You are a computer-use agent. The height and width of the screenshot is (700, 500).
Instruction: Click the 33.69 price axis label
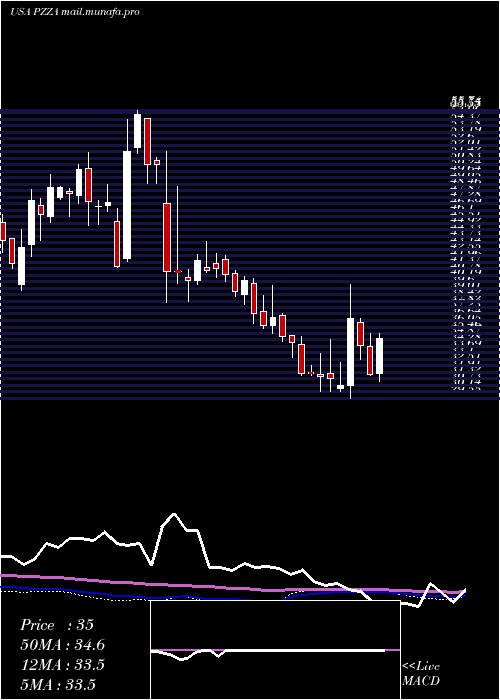[466, 343]
